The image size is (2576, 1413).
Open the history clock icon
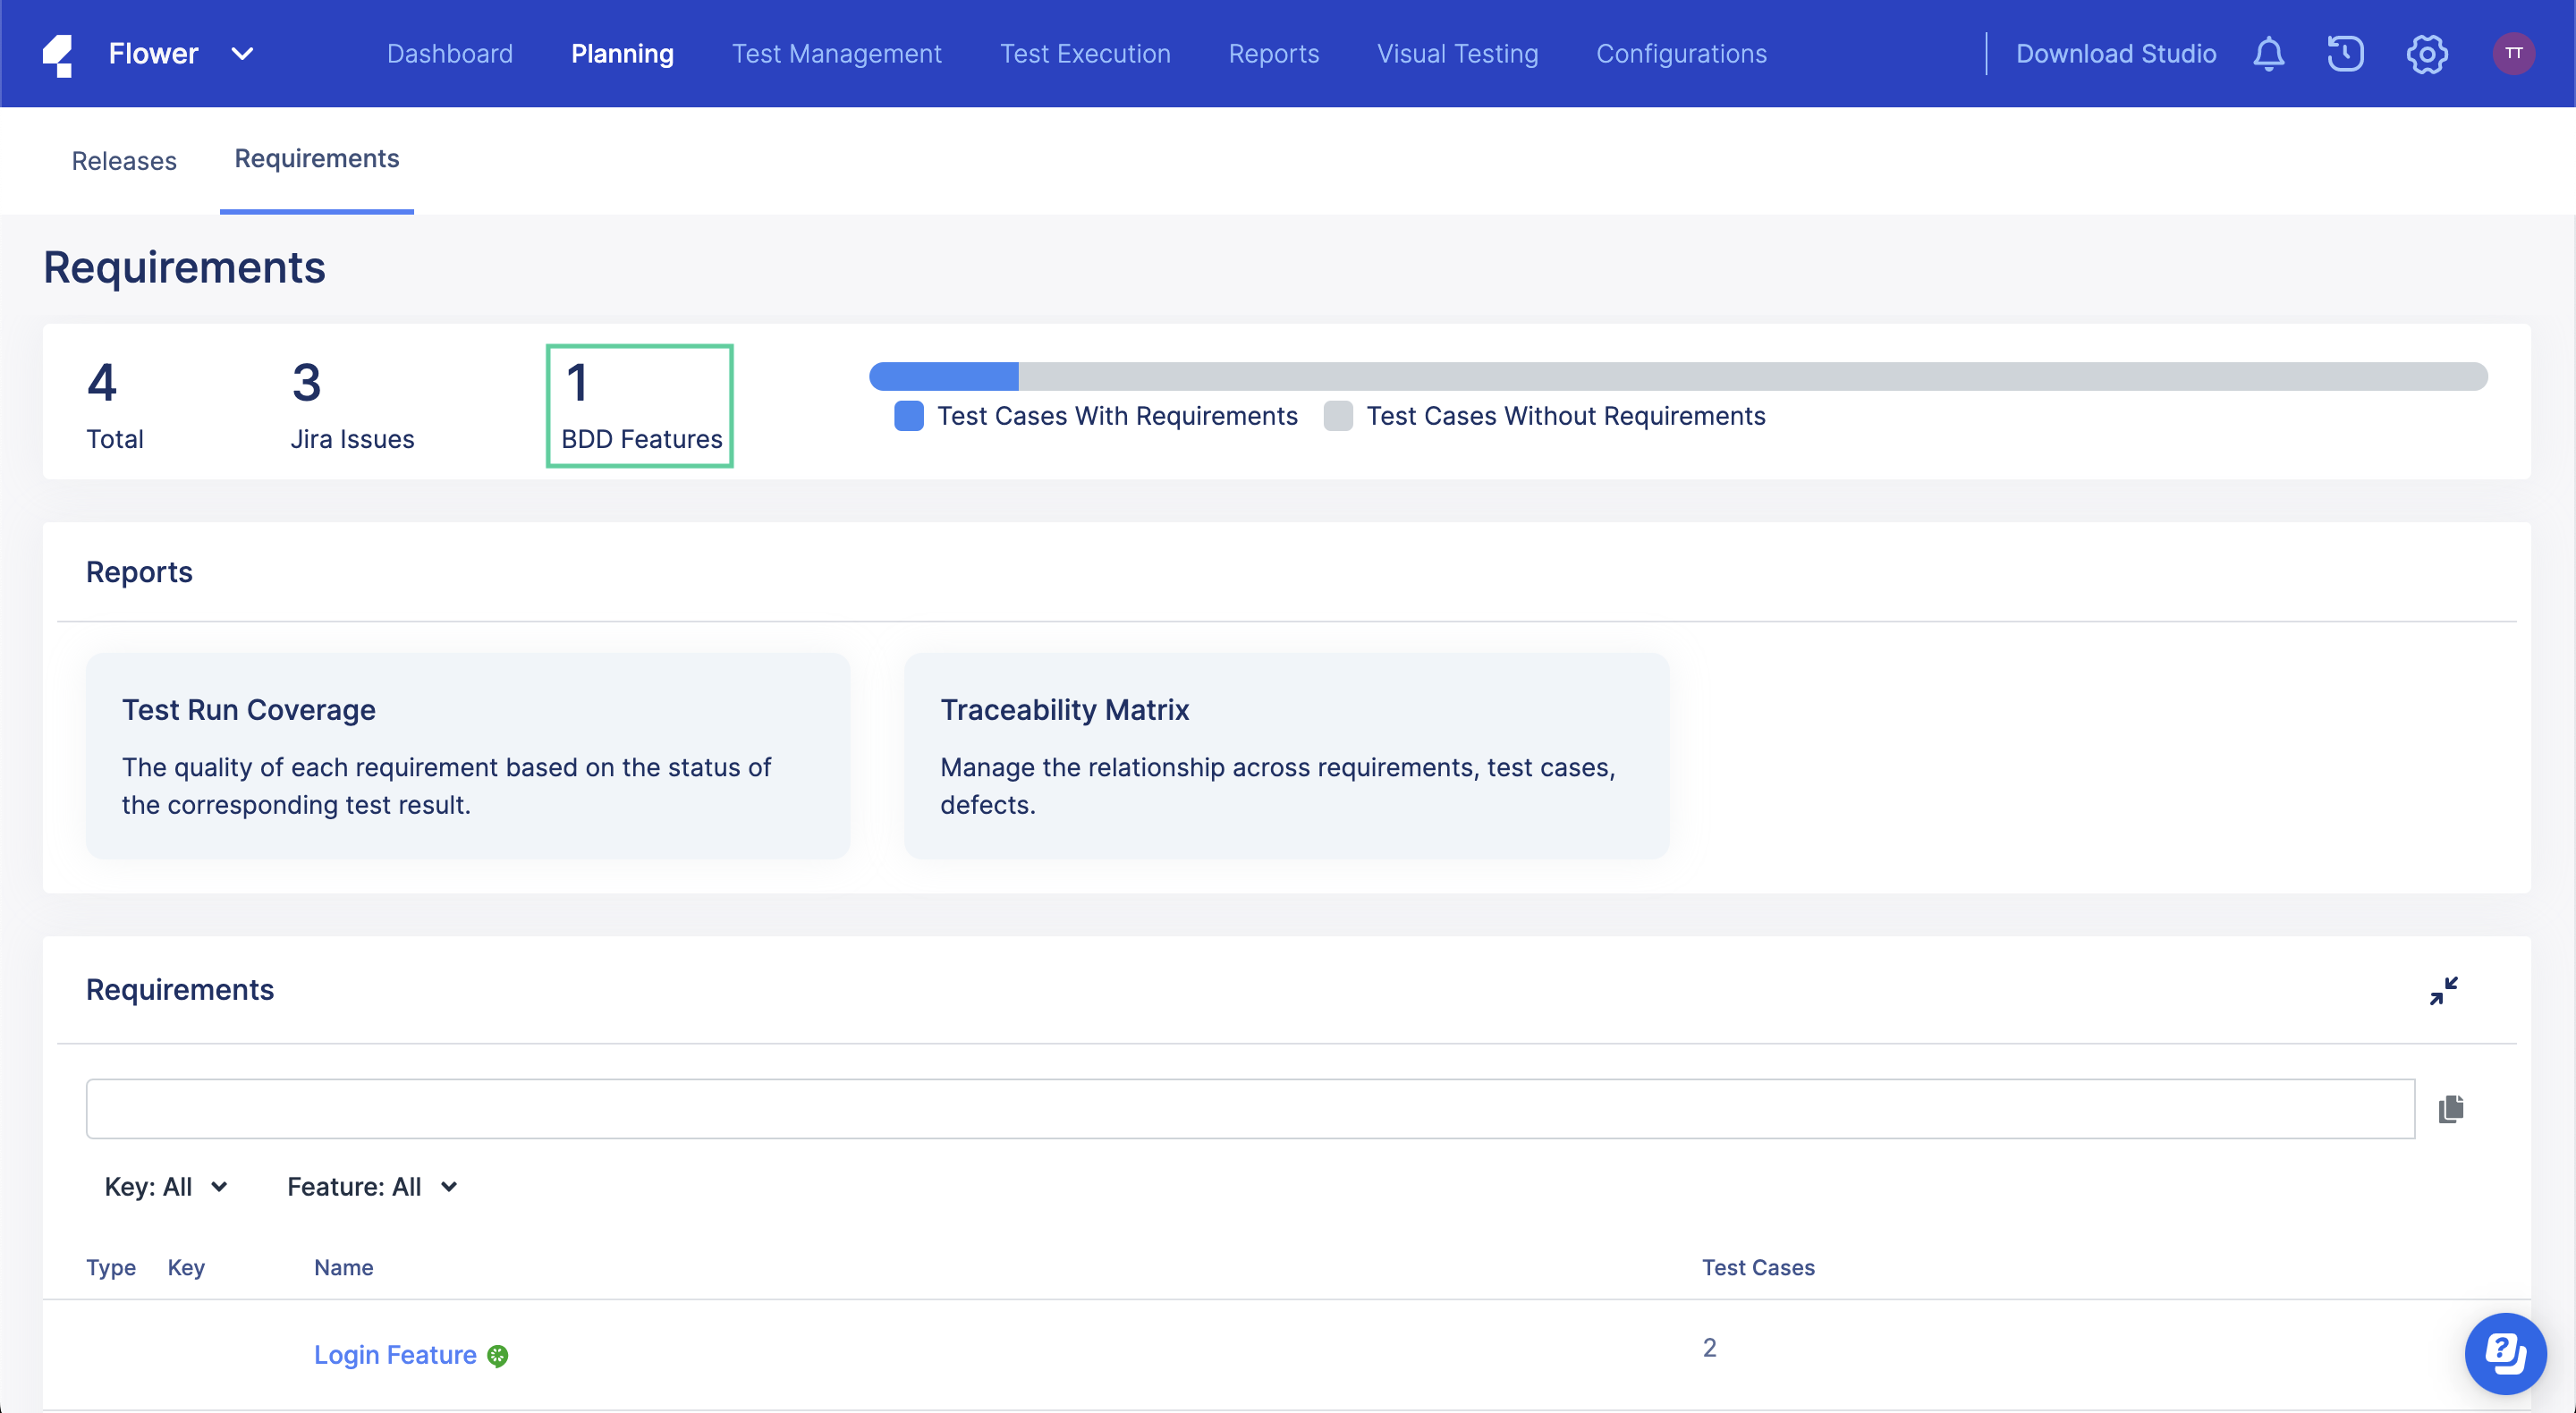point(2345,54)
